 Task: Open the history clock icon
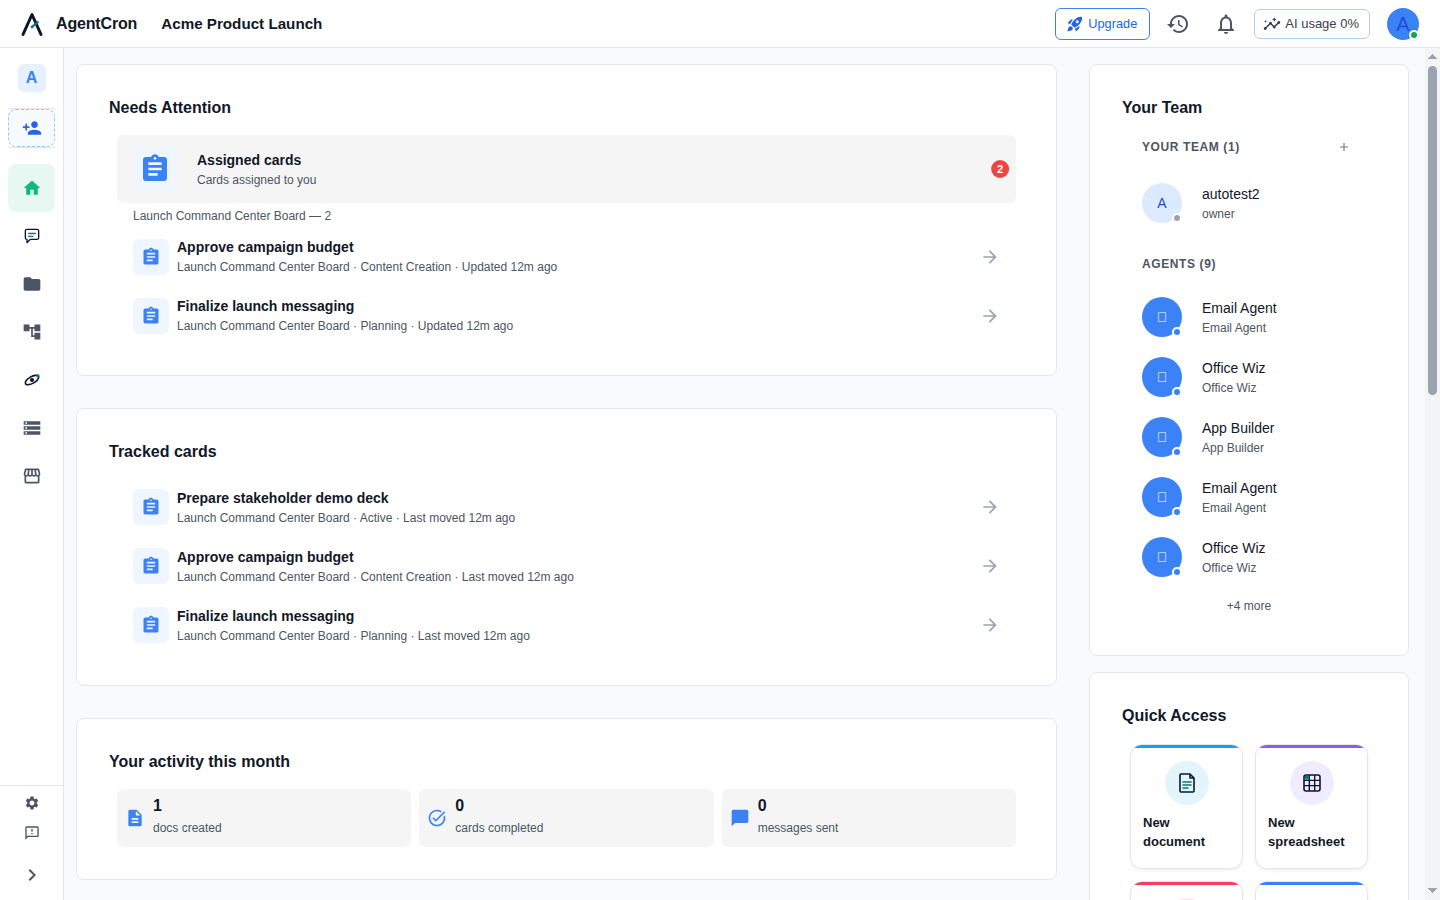(x=1178, y=24)
